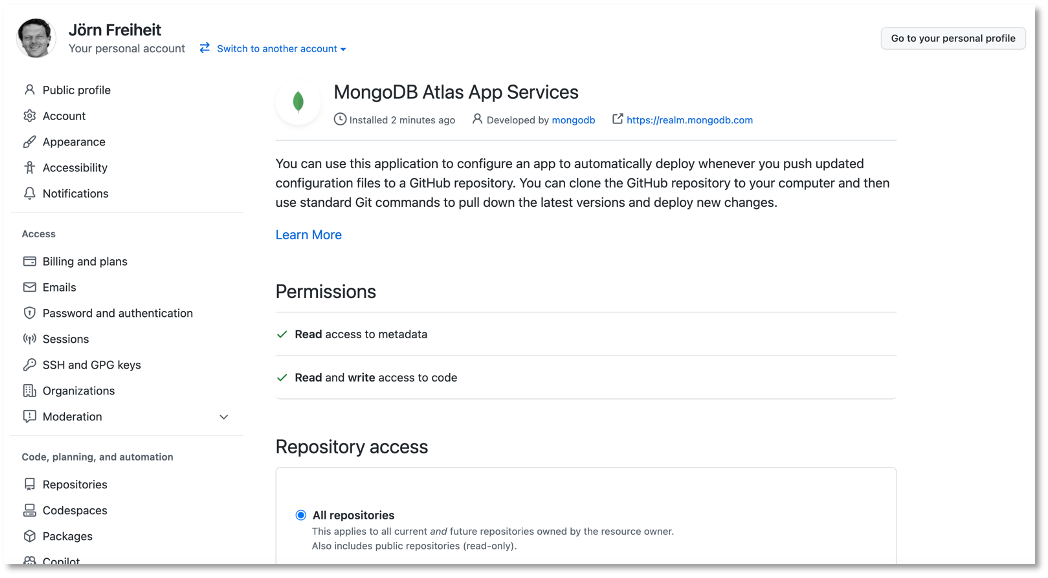Click the external link icon beside realm URL
The width and height of the screenshot is (1048, 578).
point(618,119)
